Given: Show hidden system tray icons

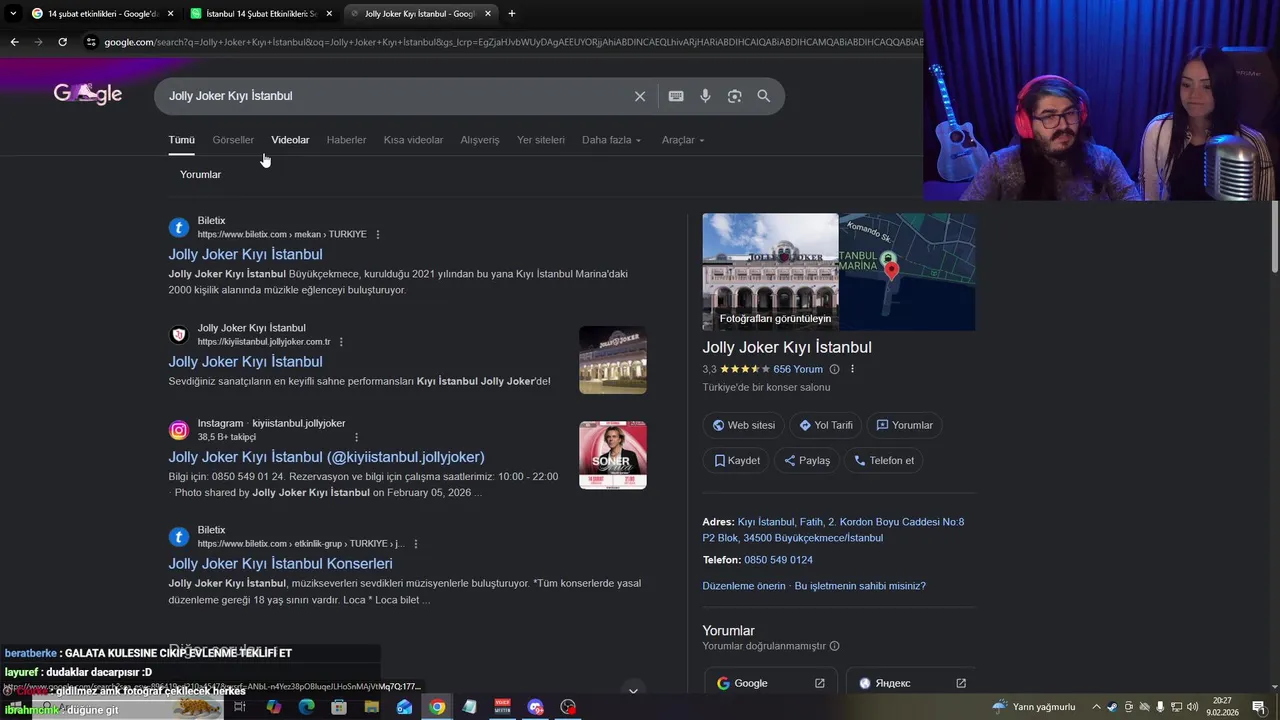Looking at the screenshot, I should 1095,707.
